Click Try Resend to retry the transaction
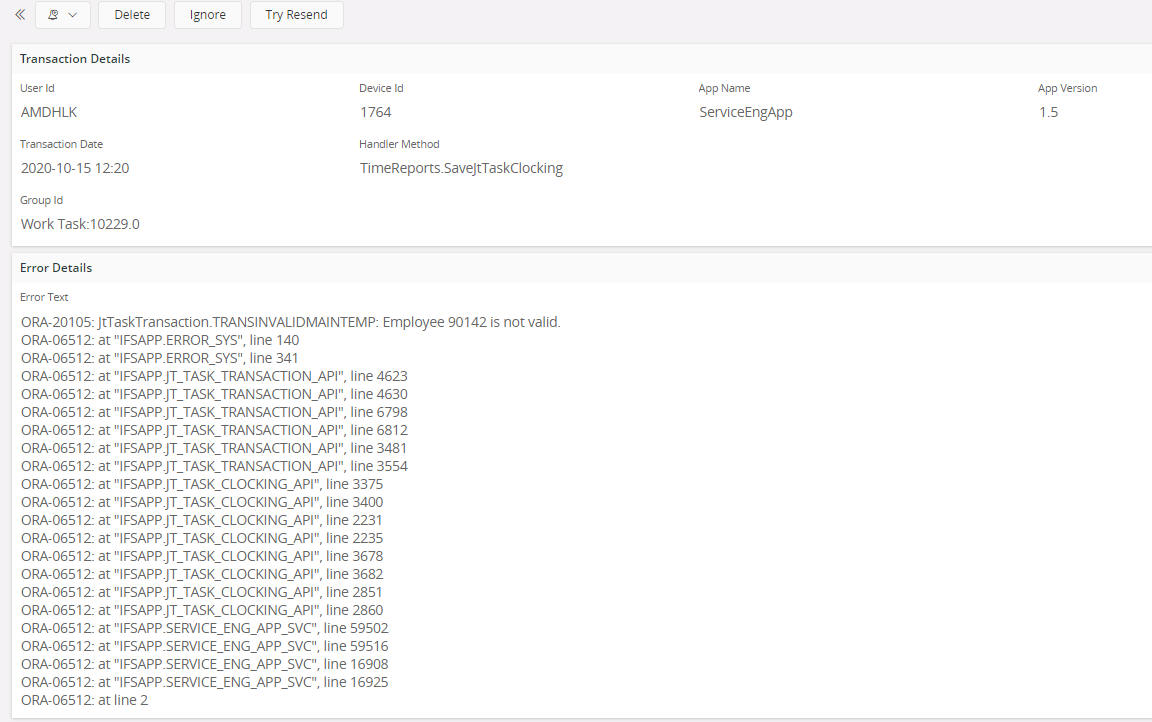The width and height of the screenshot is (1152, 722). (x=296, y=15)
